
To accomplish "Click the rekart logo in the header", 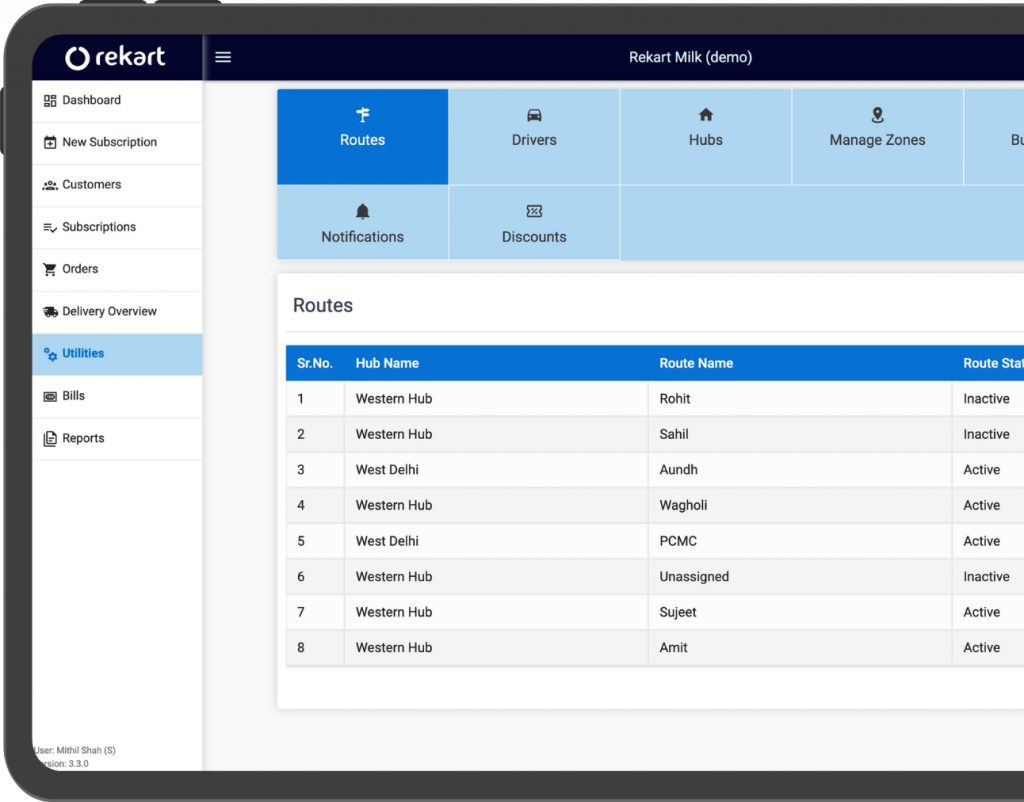I will (x=117, y=57).
